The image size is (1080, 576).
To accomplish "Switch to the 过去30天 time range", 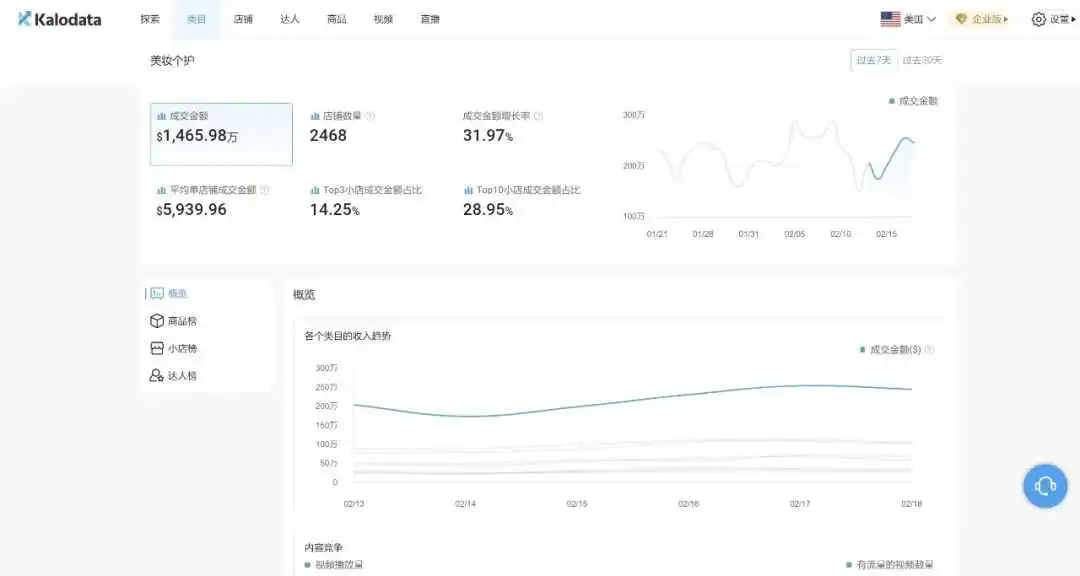I will point(922,60).
